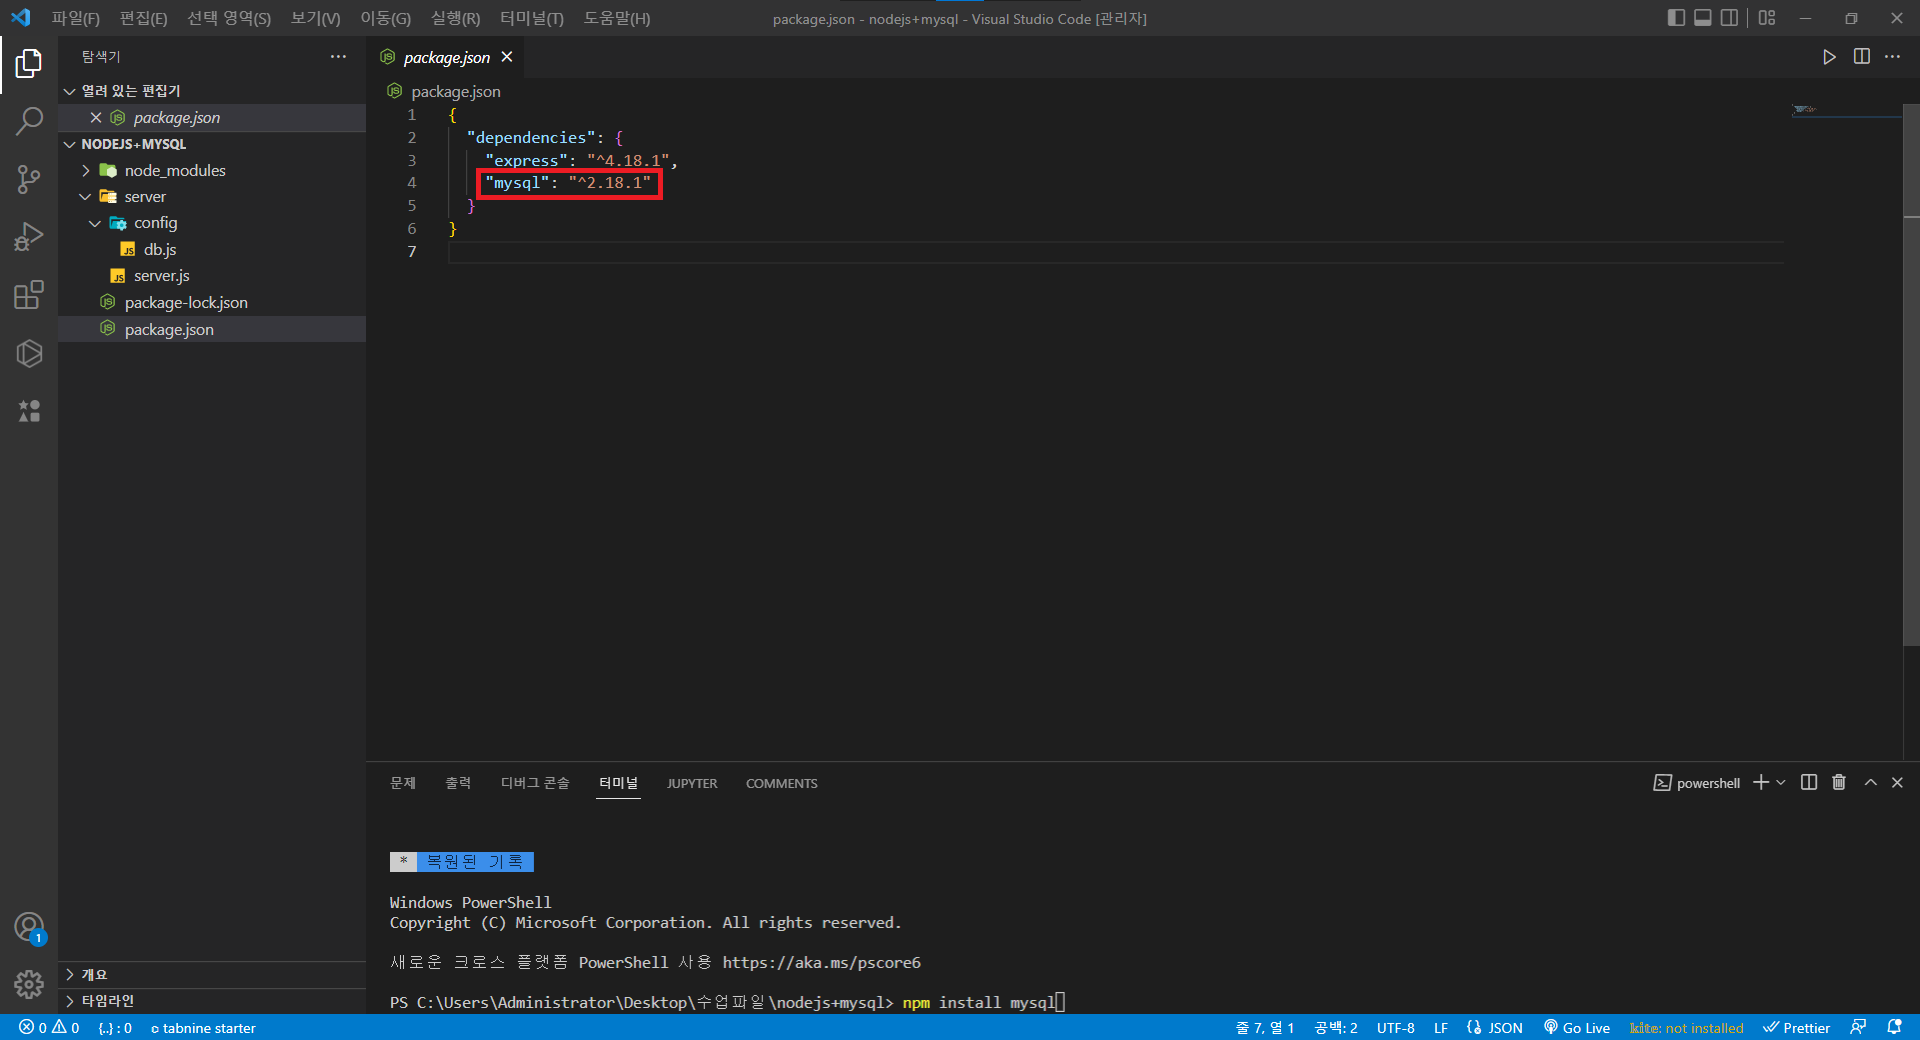Close package.json in open editors list
1920x1040 pixels.
96,118
